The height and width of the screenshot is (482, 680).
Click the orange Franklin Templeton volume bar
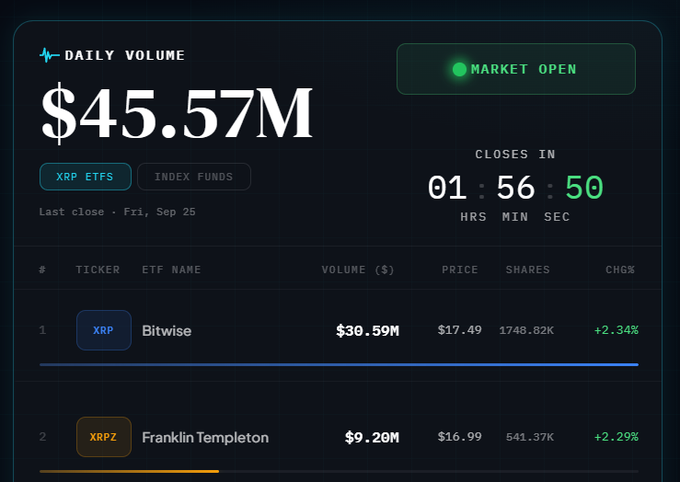(129, 471)
